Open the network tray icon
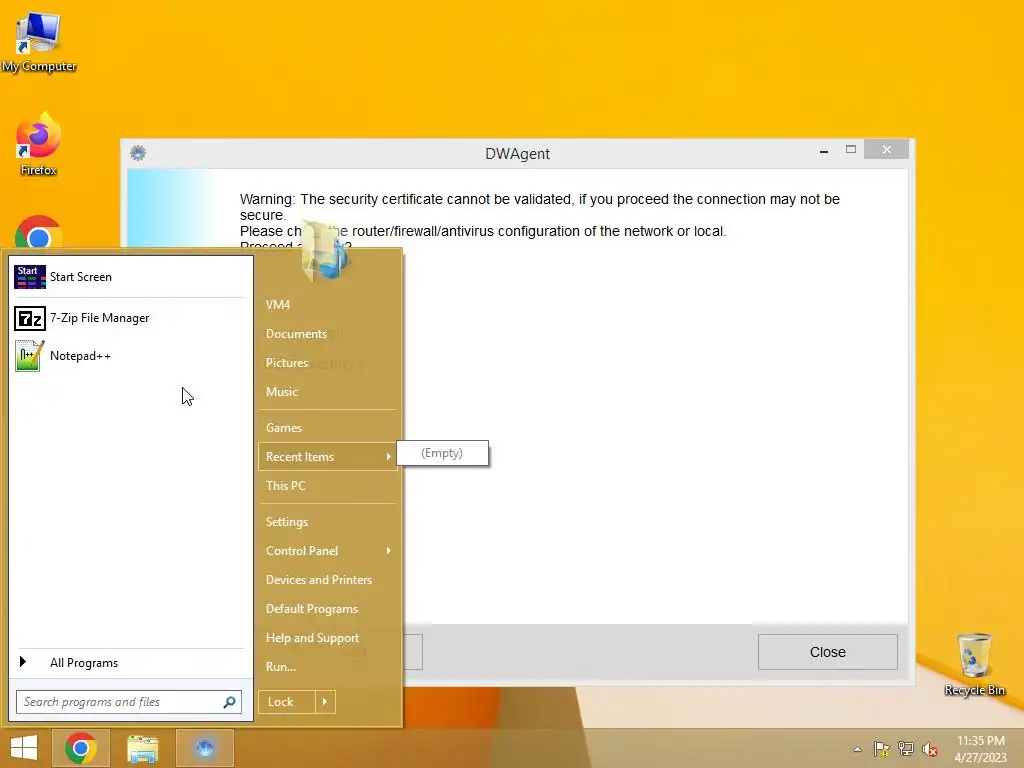 [x=906, y=749]
